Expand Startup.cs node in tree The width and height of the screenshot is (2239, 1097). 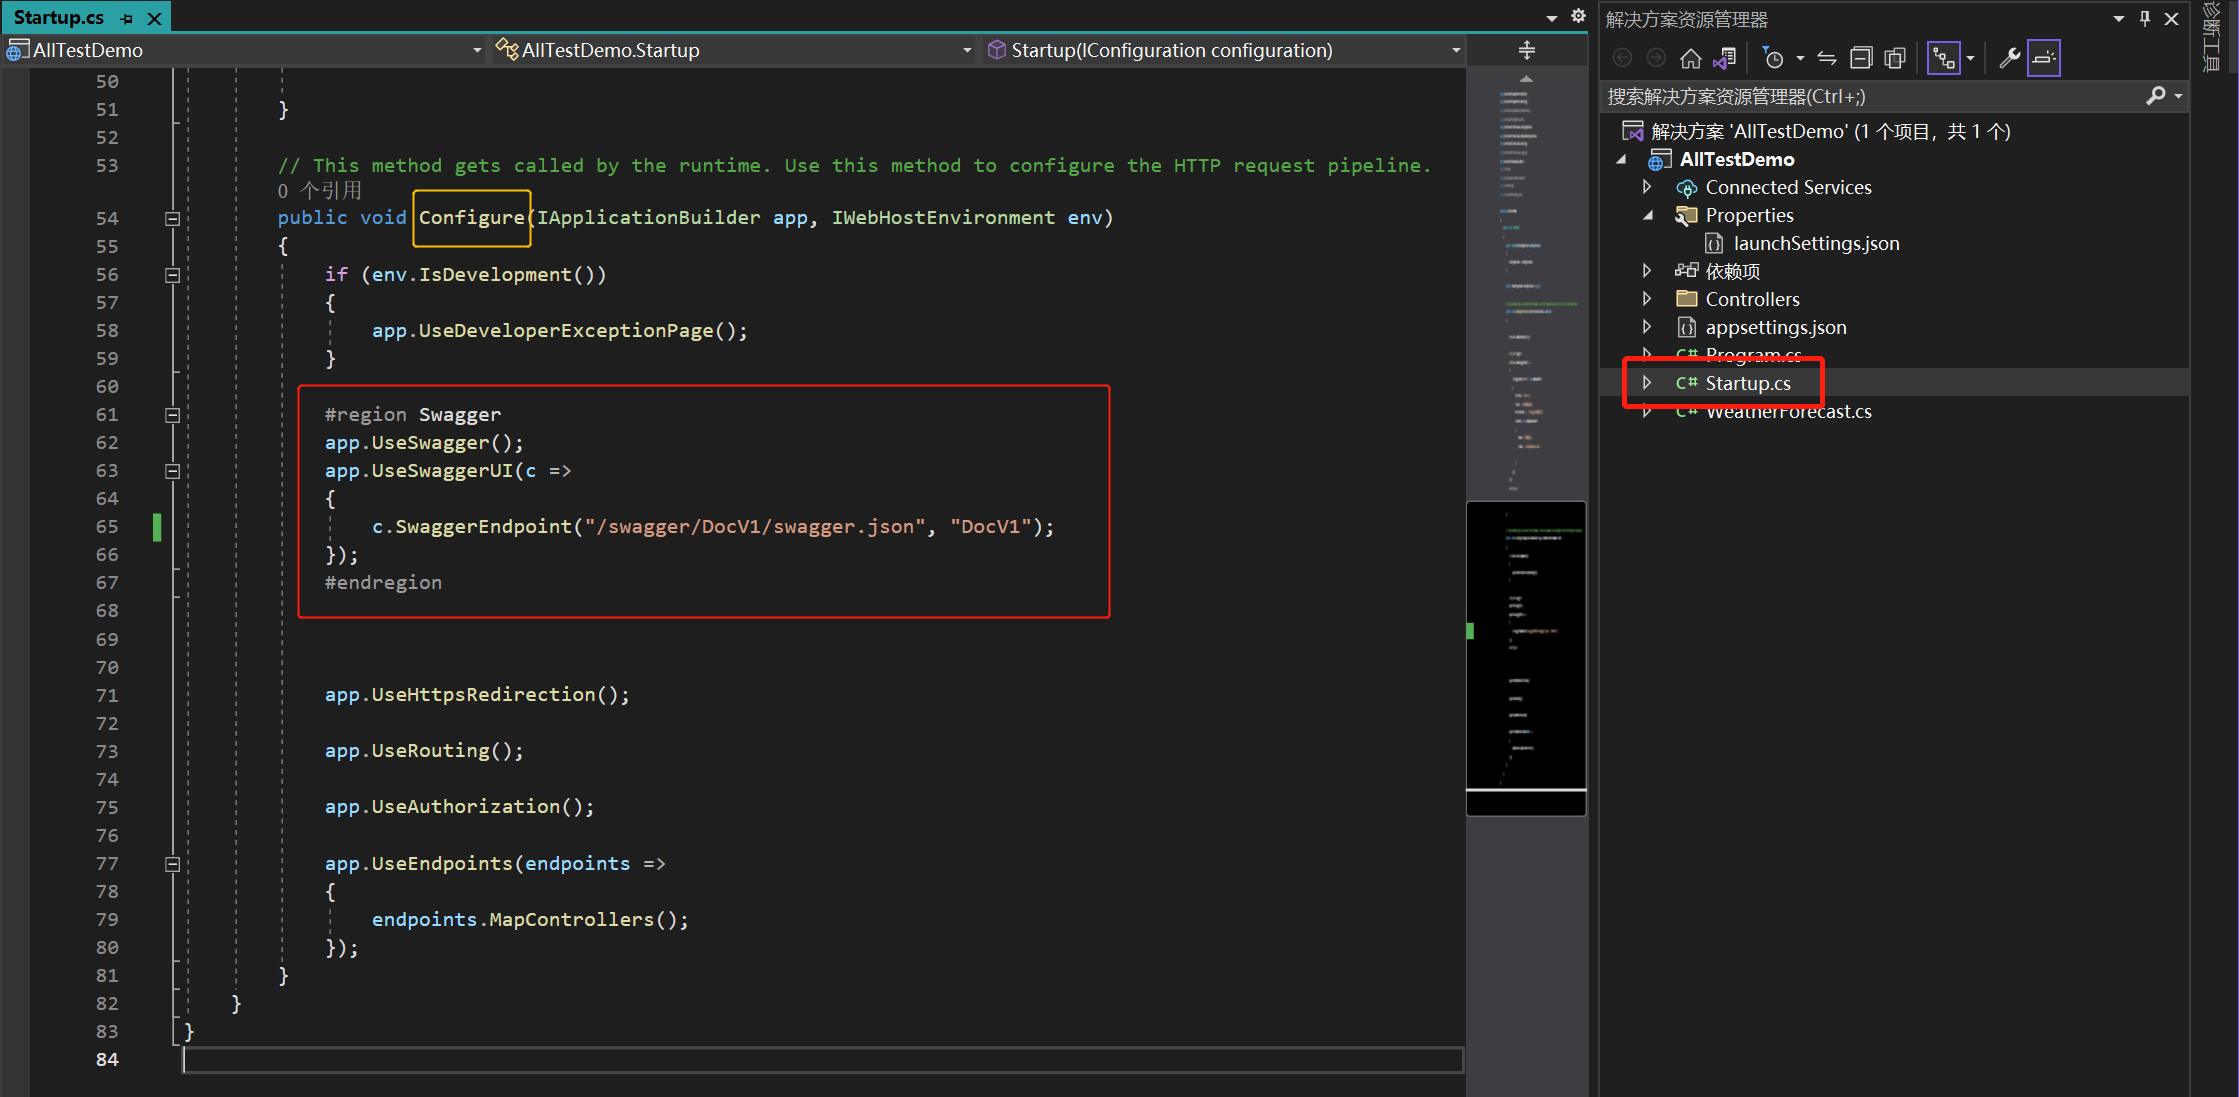click(1647, 383)
